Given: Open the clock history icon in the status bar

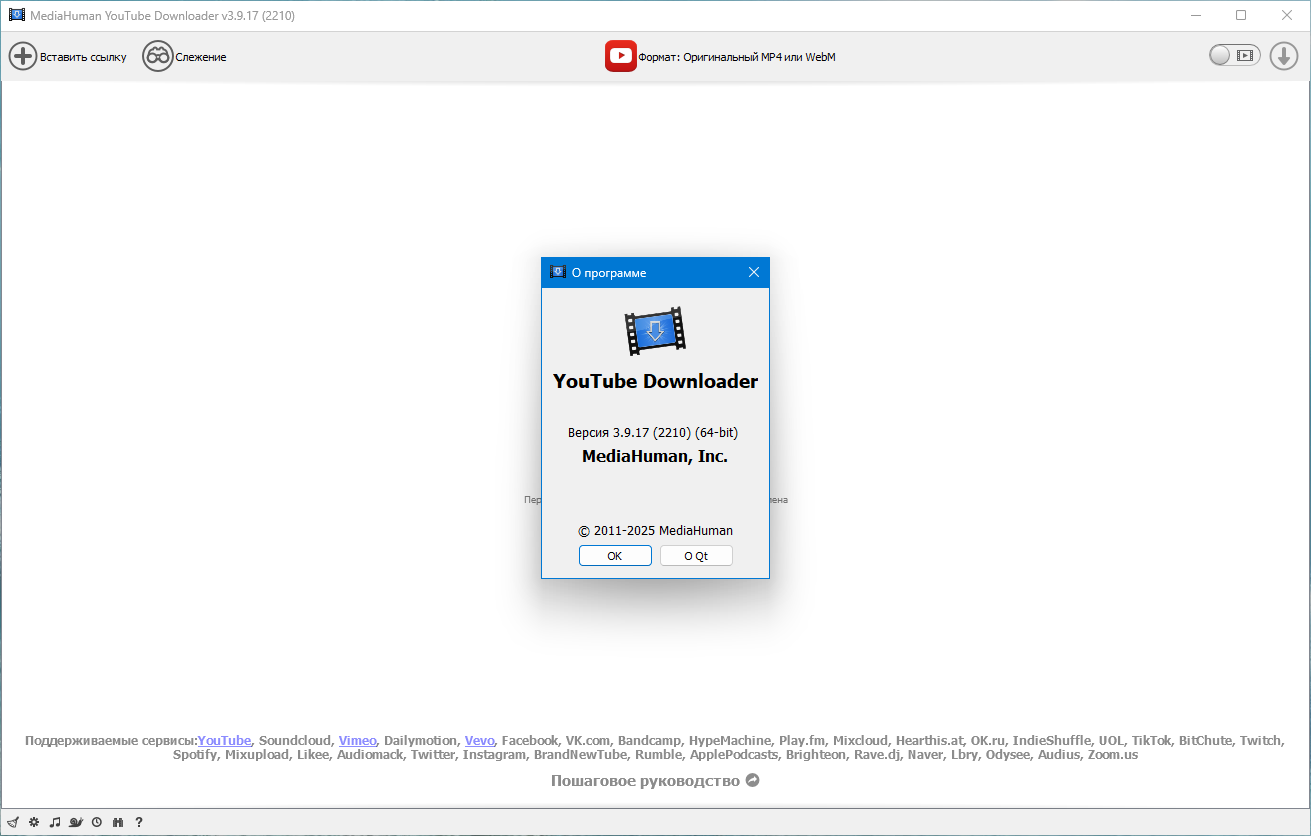Looking at the screenshot, I should click(x=97, y=822).
